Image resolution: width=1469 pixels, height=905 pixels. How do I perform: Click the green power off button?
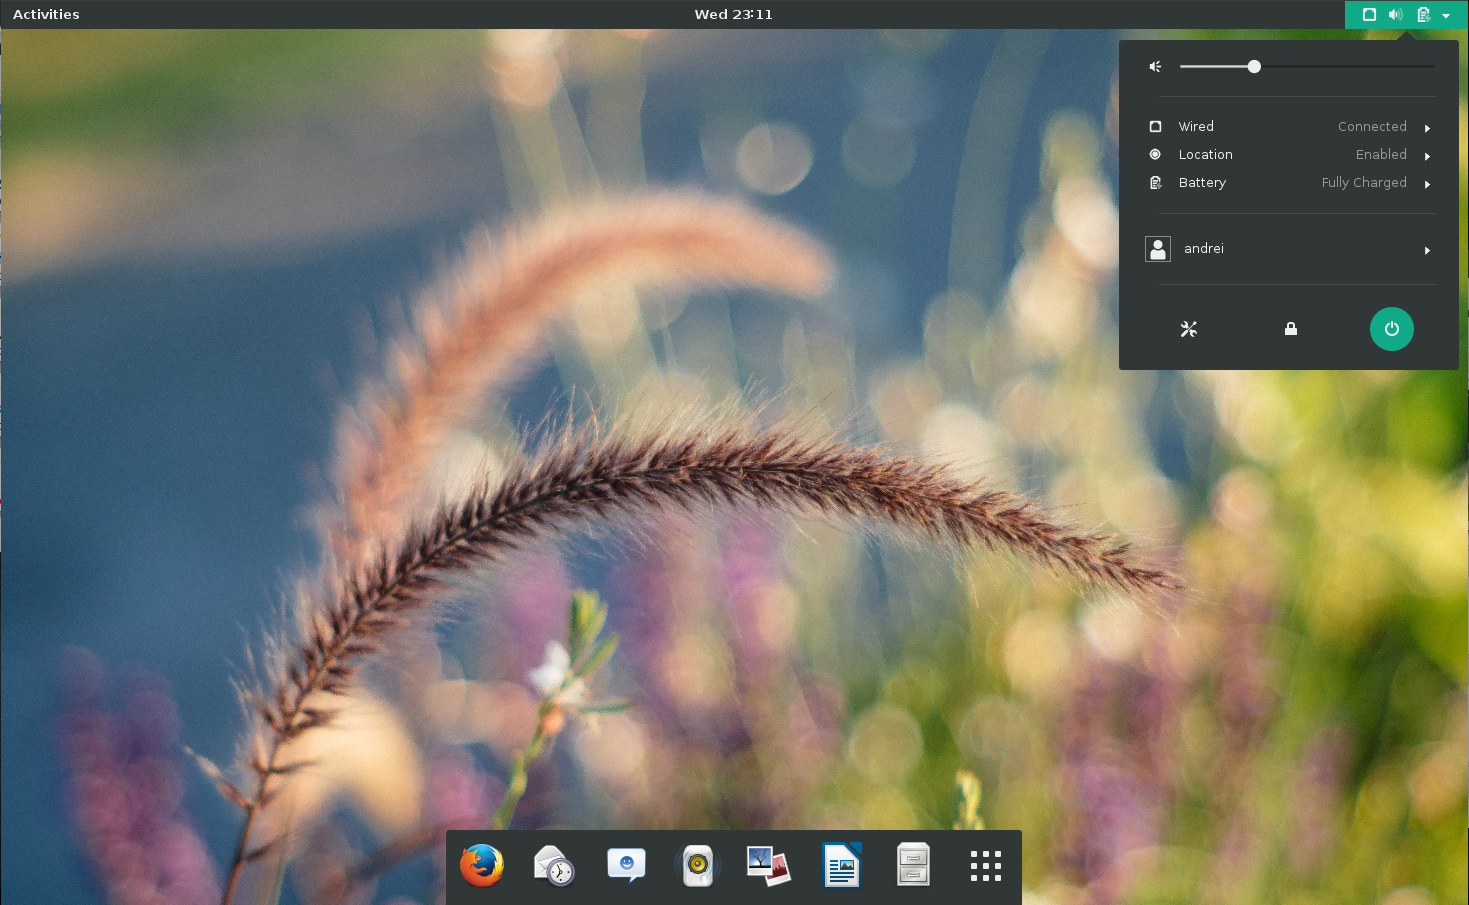coord(1392,329)
